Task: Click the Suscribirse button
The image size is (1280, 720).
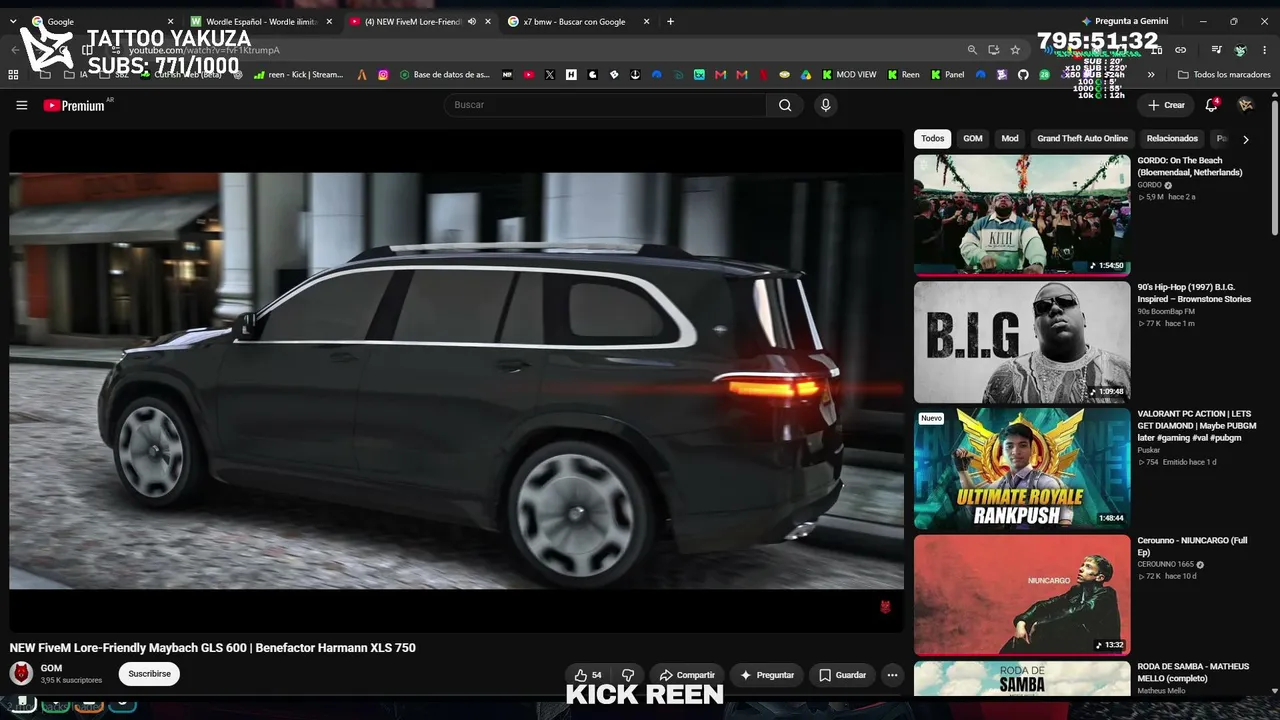Action: click(149, 674)
